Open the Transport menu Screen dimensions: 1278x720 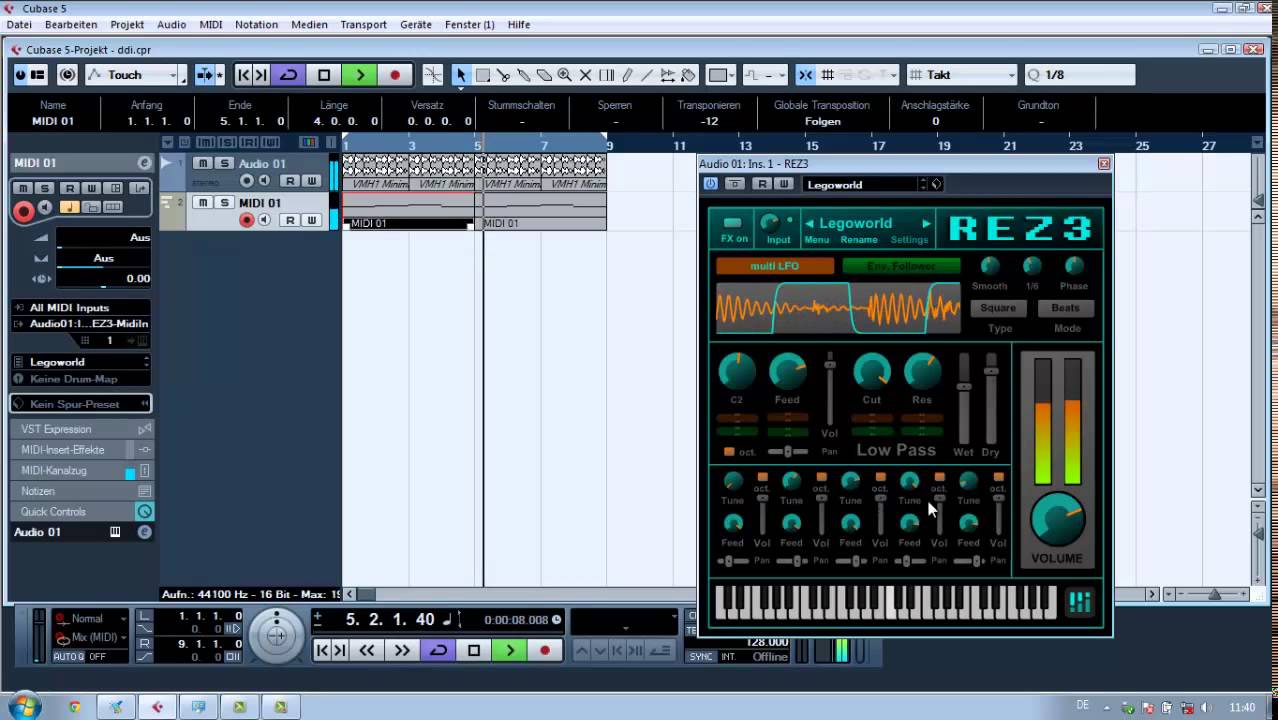point(363,24)
